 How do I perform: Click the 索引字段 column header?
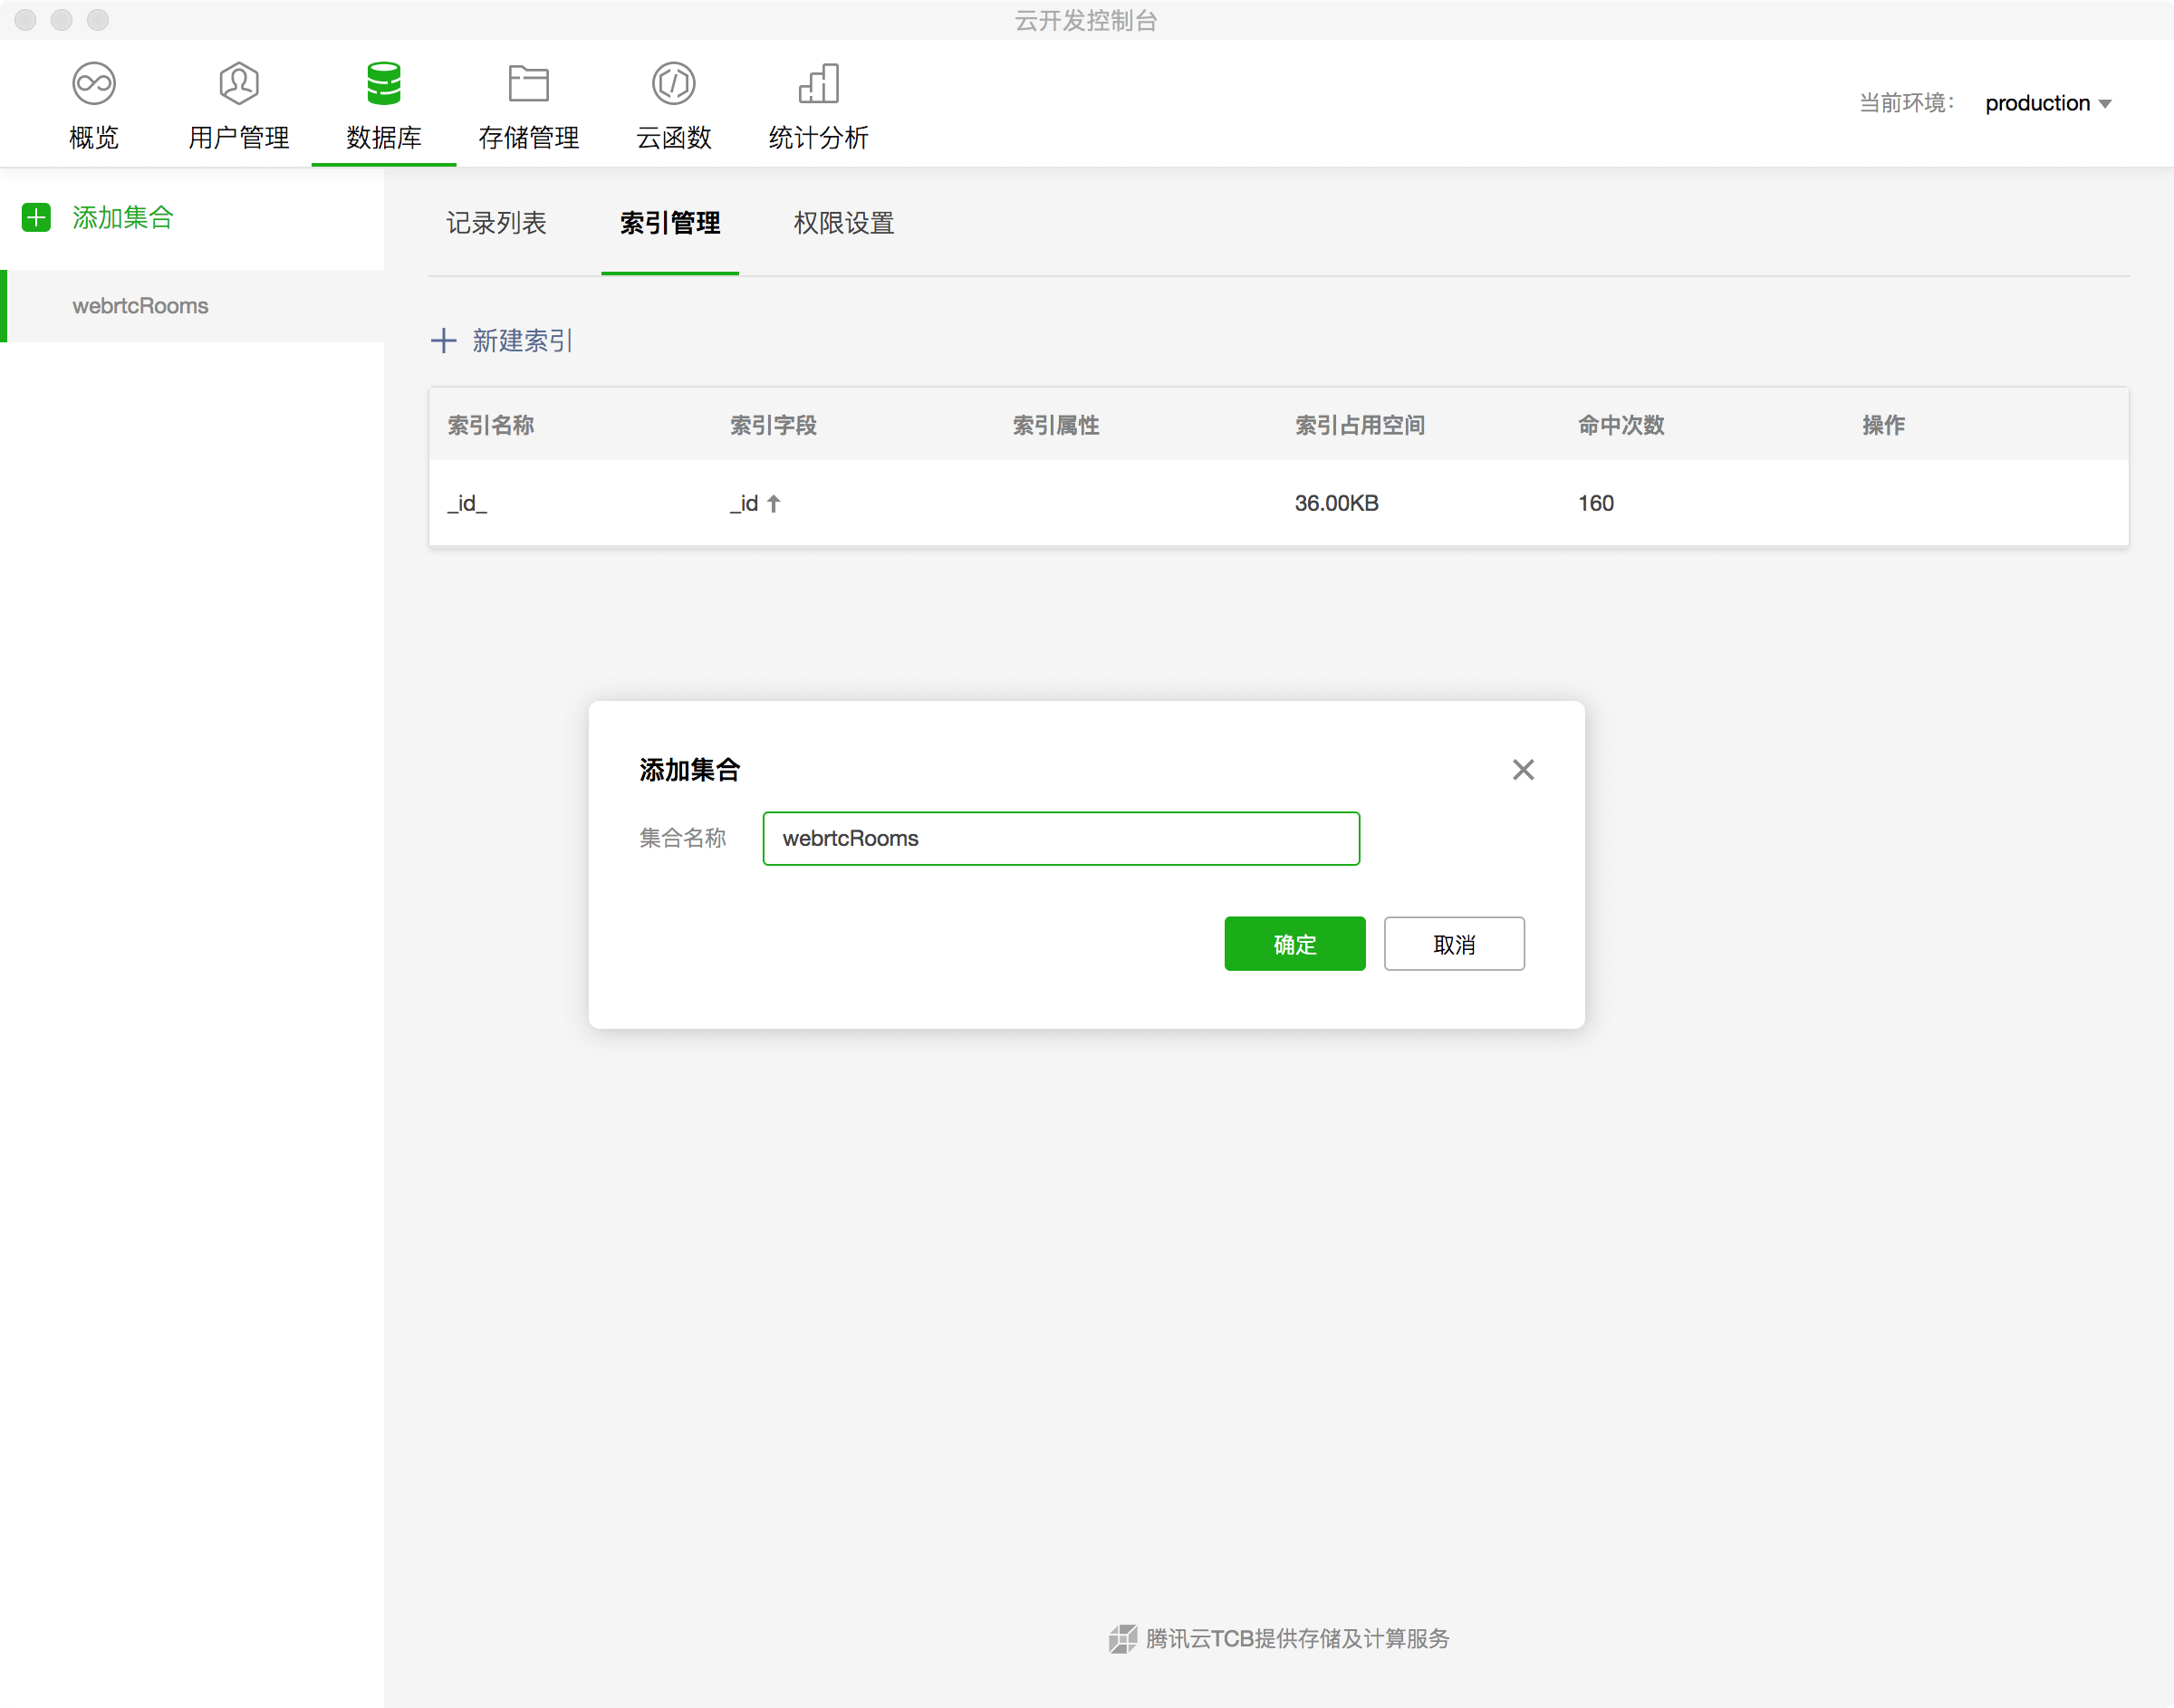pos(774,426)
